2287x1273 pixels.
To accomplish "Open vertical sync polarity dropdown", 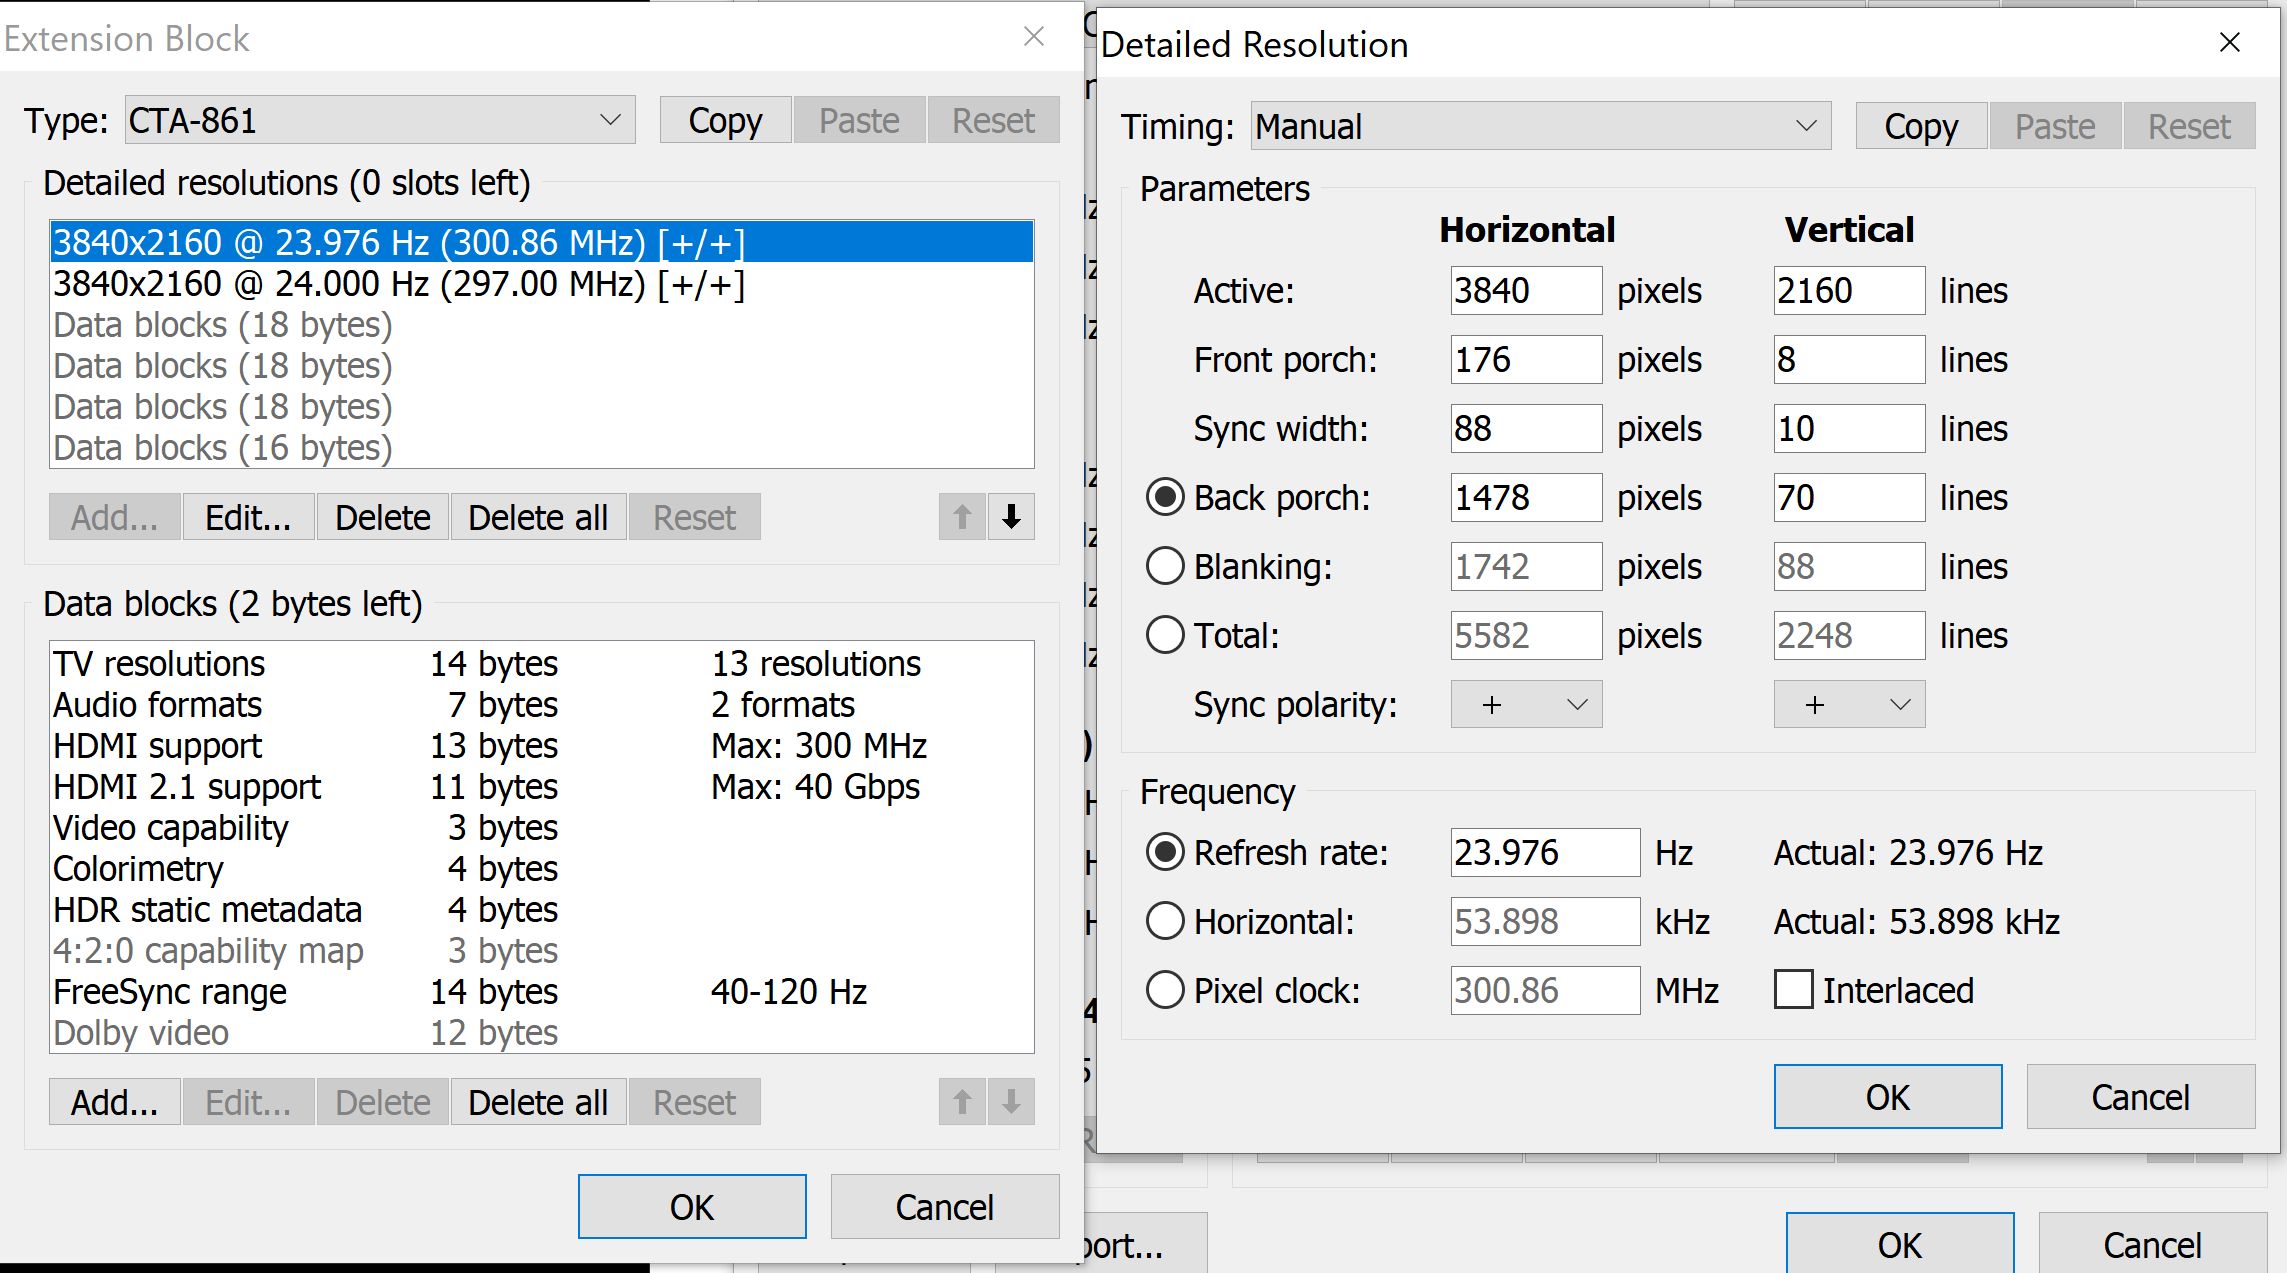I will pyautogui.click(x=1849, y=704).
